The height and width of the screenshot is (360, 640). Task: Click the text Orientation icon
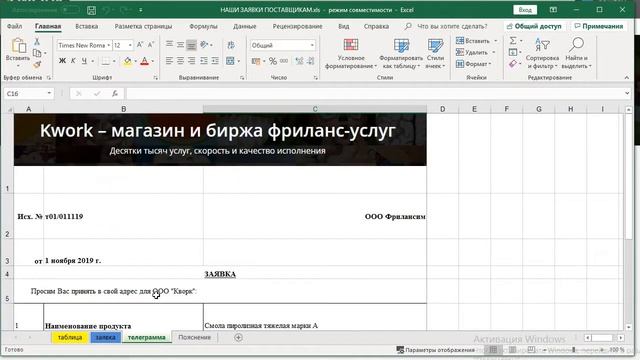pyautogui.click(x=204, y=44)
